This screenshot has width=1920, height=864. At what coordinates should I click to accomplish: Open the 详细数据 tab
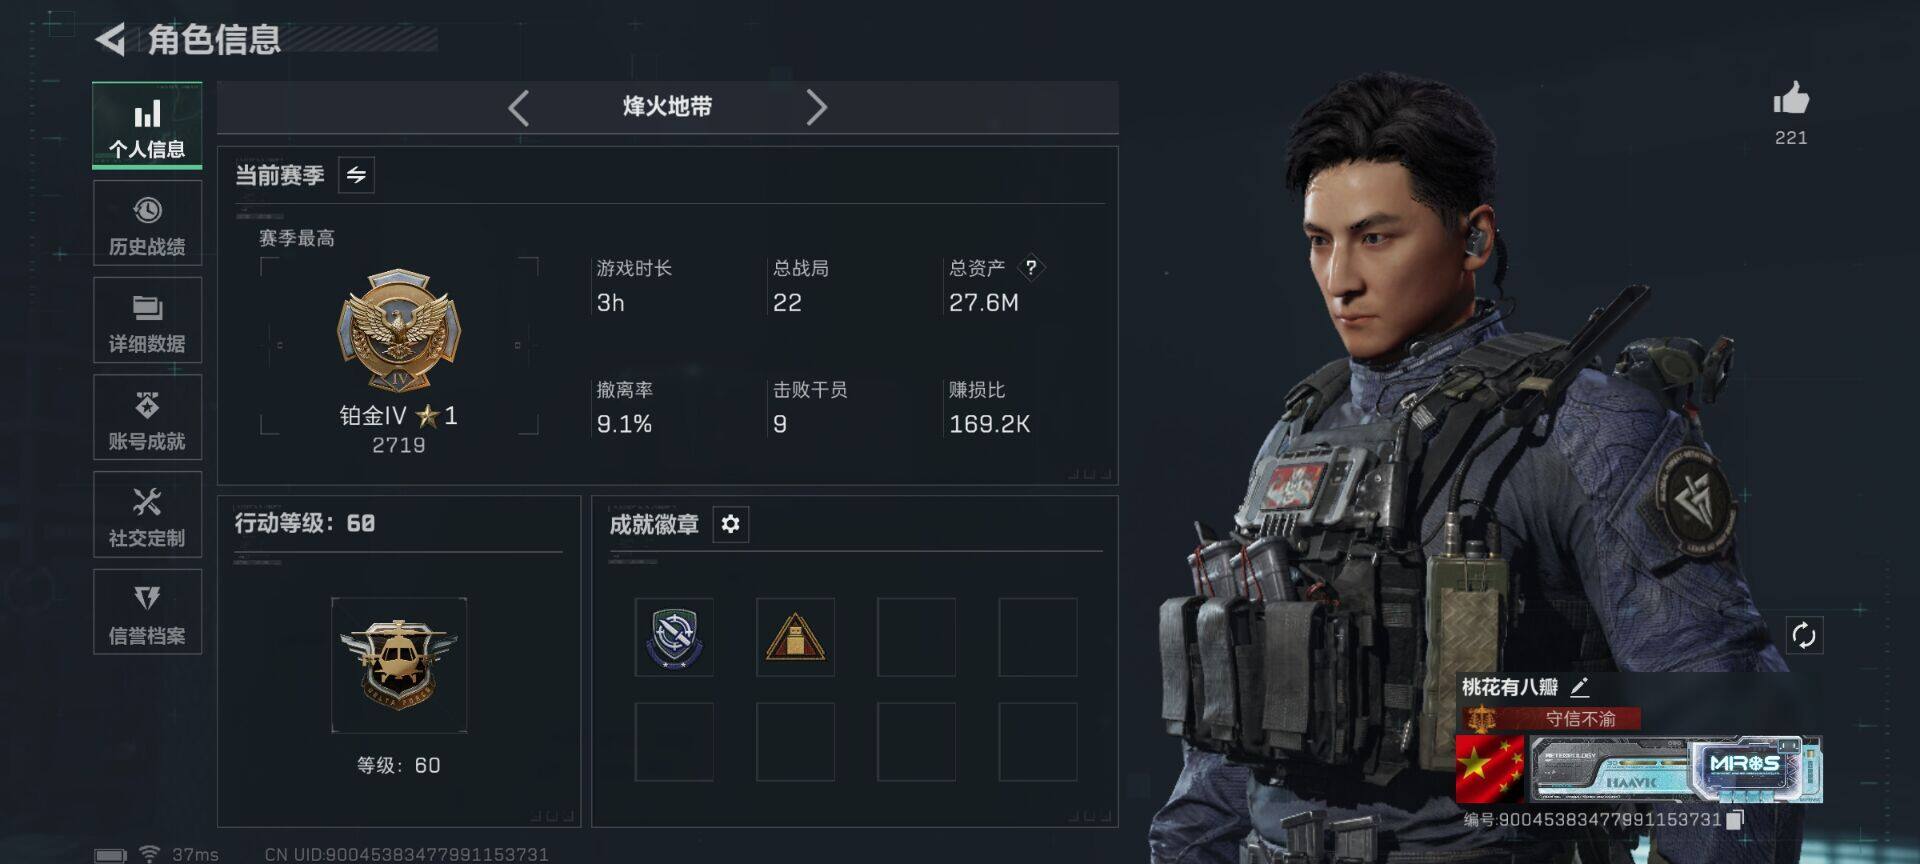pyautogui.click(x=147, y=320)
